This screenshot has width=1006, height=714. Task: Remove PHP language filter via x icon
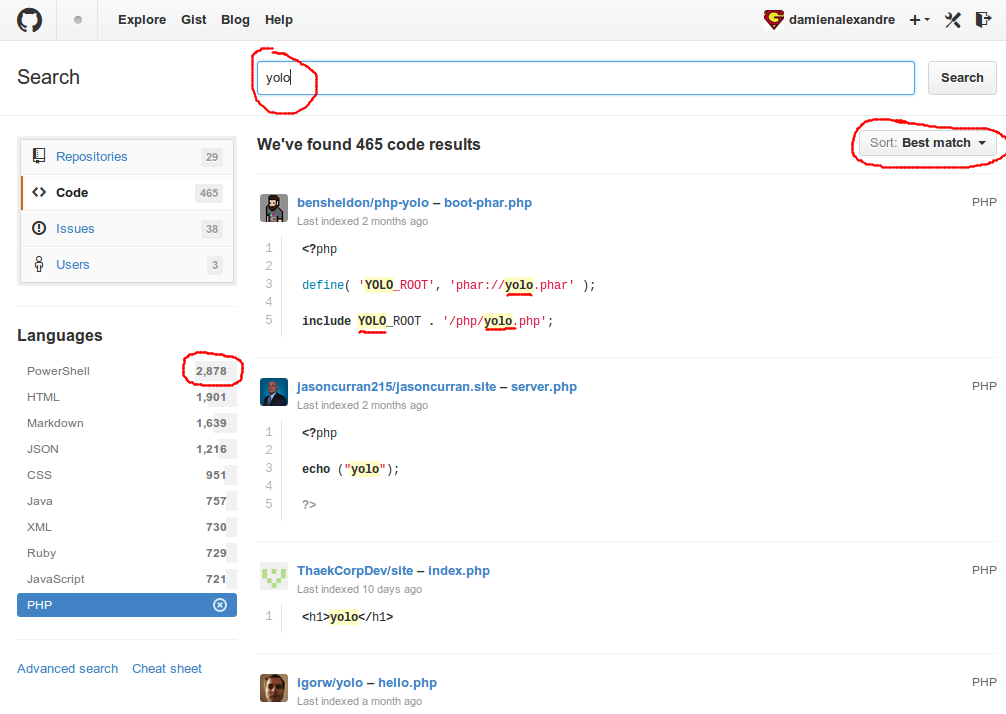(220, 605)
